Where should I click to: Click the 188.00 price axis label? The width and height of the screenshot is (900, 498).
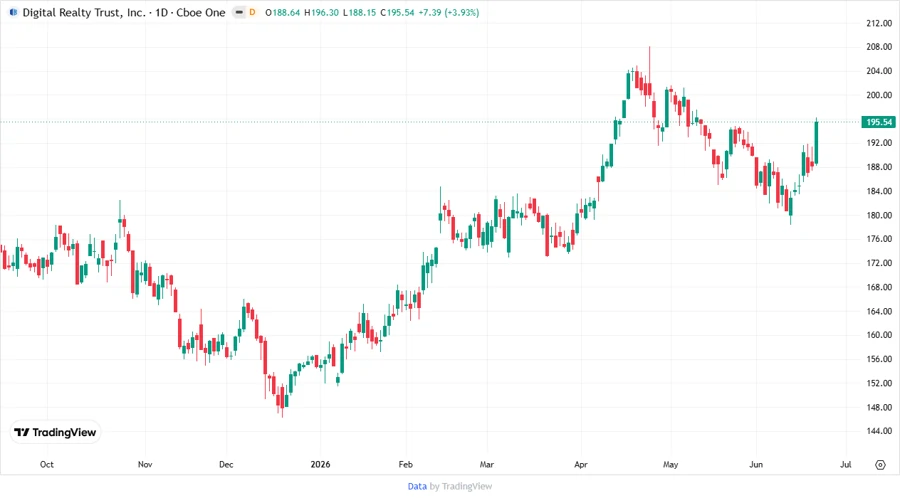[879, 167]
